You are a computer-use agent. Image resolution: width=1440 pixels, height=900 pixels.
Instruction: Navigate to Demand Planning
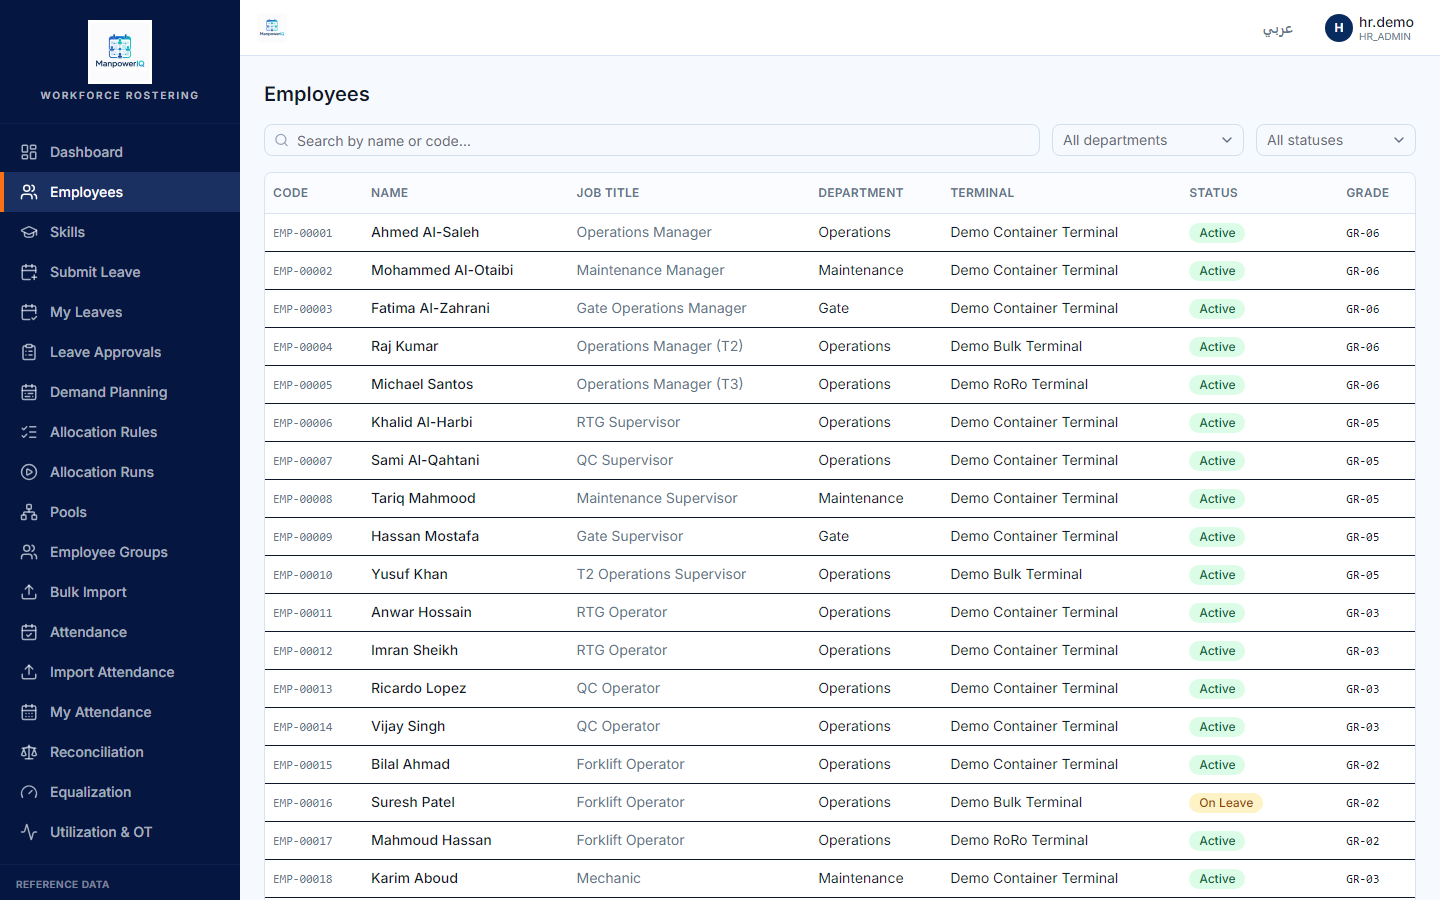pos(120,392)
